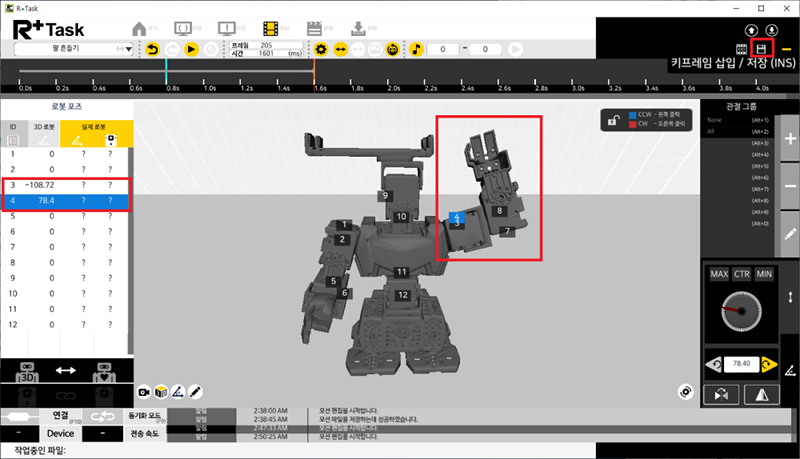Switch to the motion editor film icon
The height and width of the screenshot is (459, 800).
coord(272,28)
